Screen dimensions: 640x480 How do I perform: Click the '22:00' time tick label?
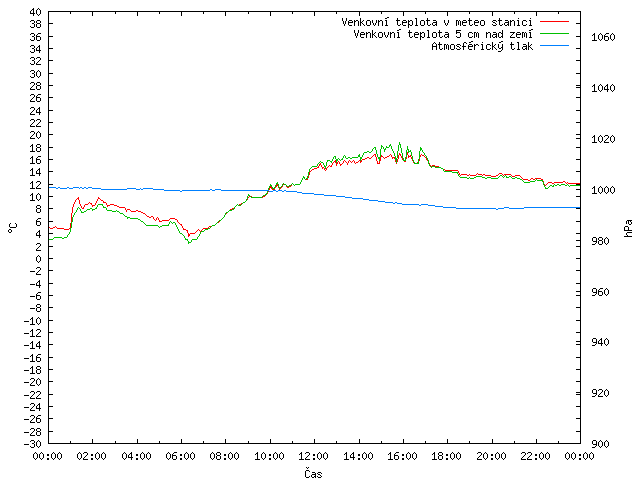click(x=535, y=456)
